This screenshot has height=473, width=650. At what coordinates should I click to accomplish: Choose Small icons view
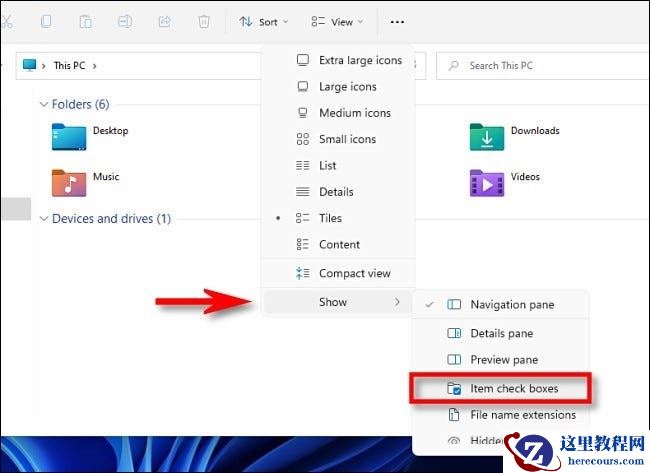338,139
